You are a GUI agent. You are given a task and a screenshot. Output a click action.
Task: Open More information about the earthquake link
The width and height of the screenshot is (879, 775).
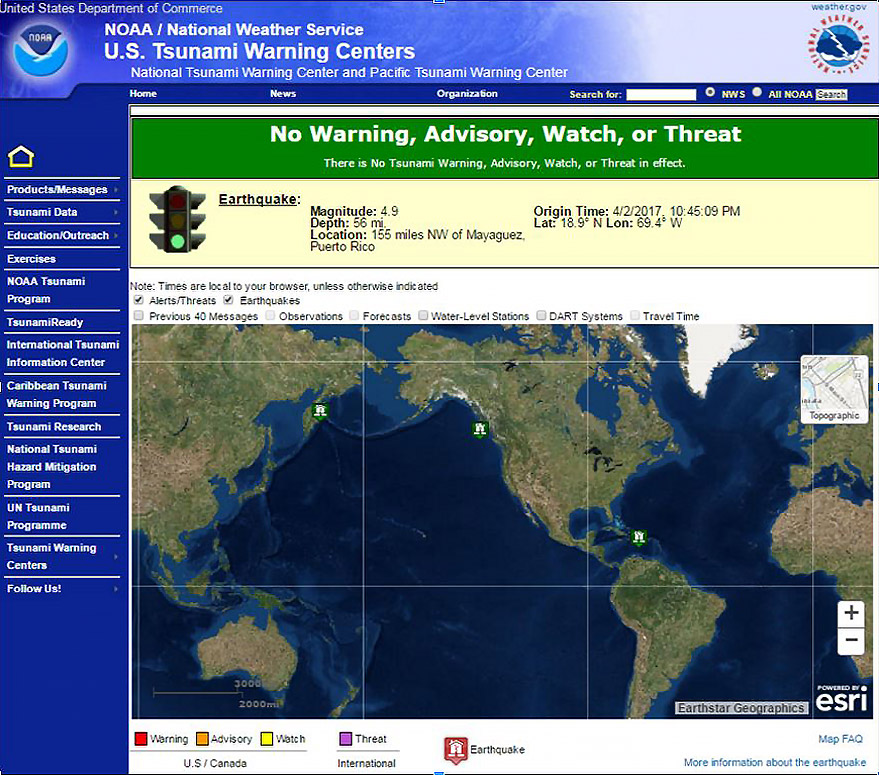tap(775, 763)
